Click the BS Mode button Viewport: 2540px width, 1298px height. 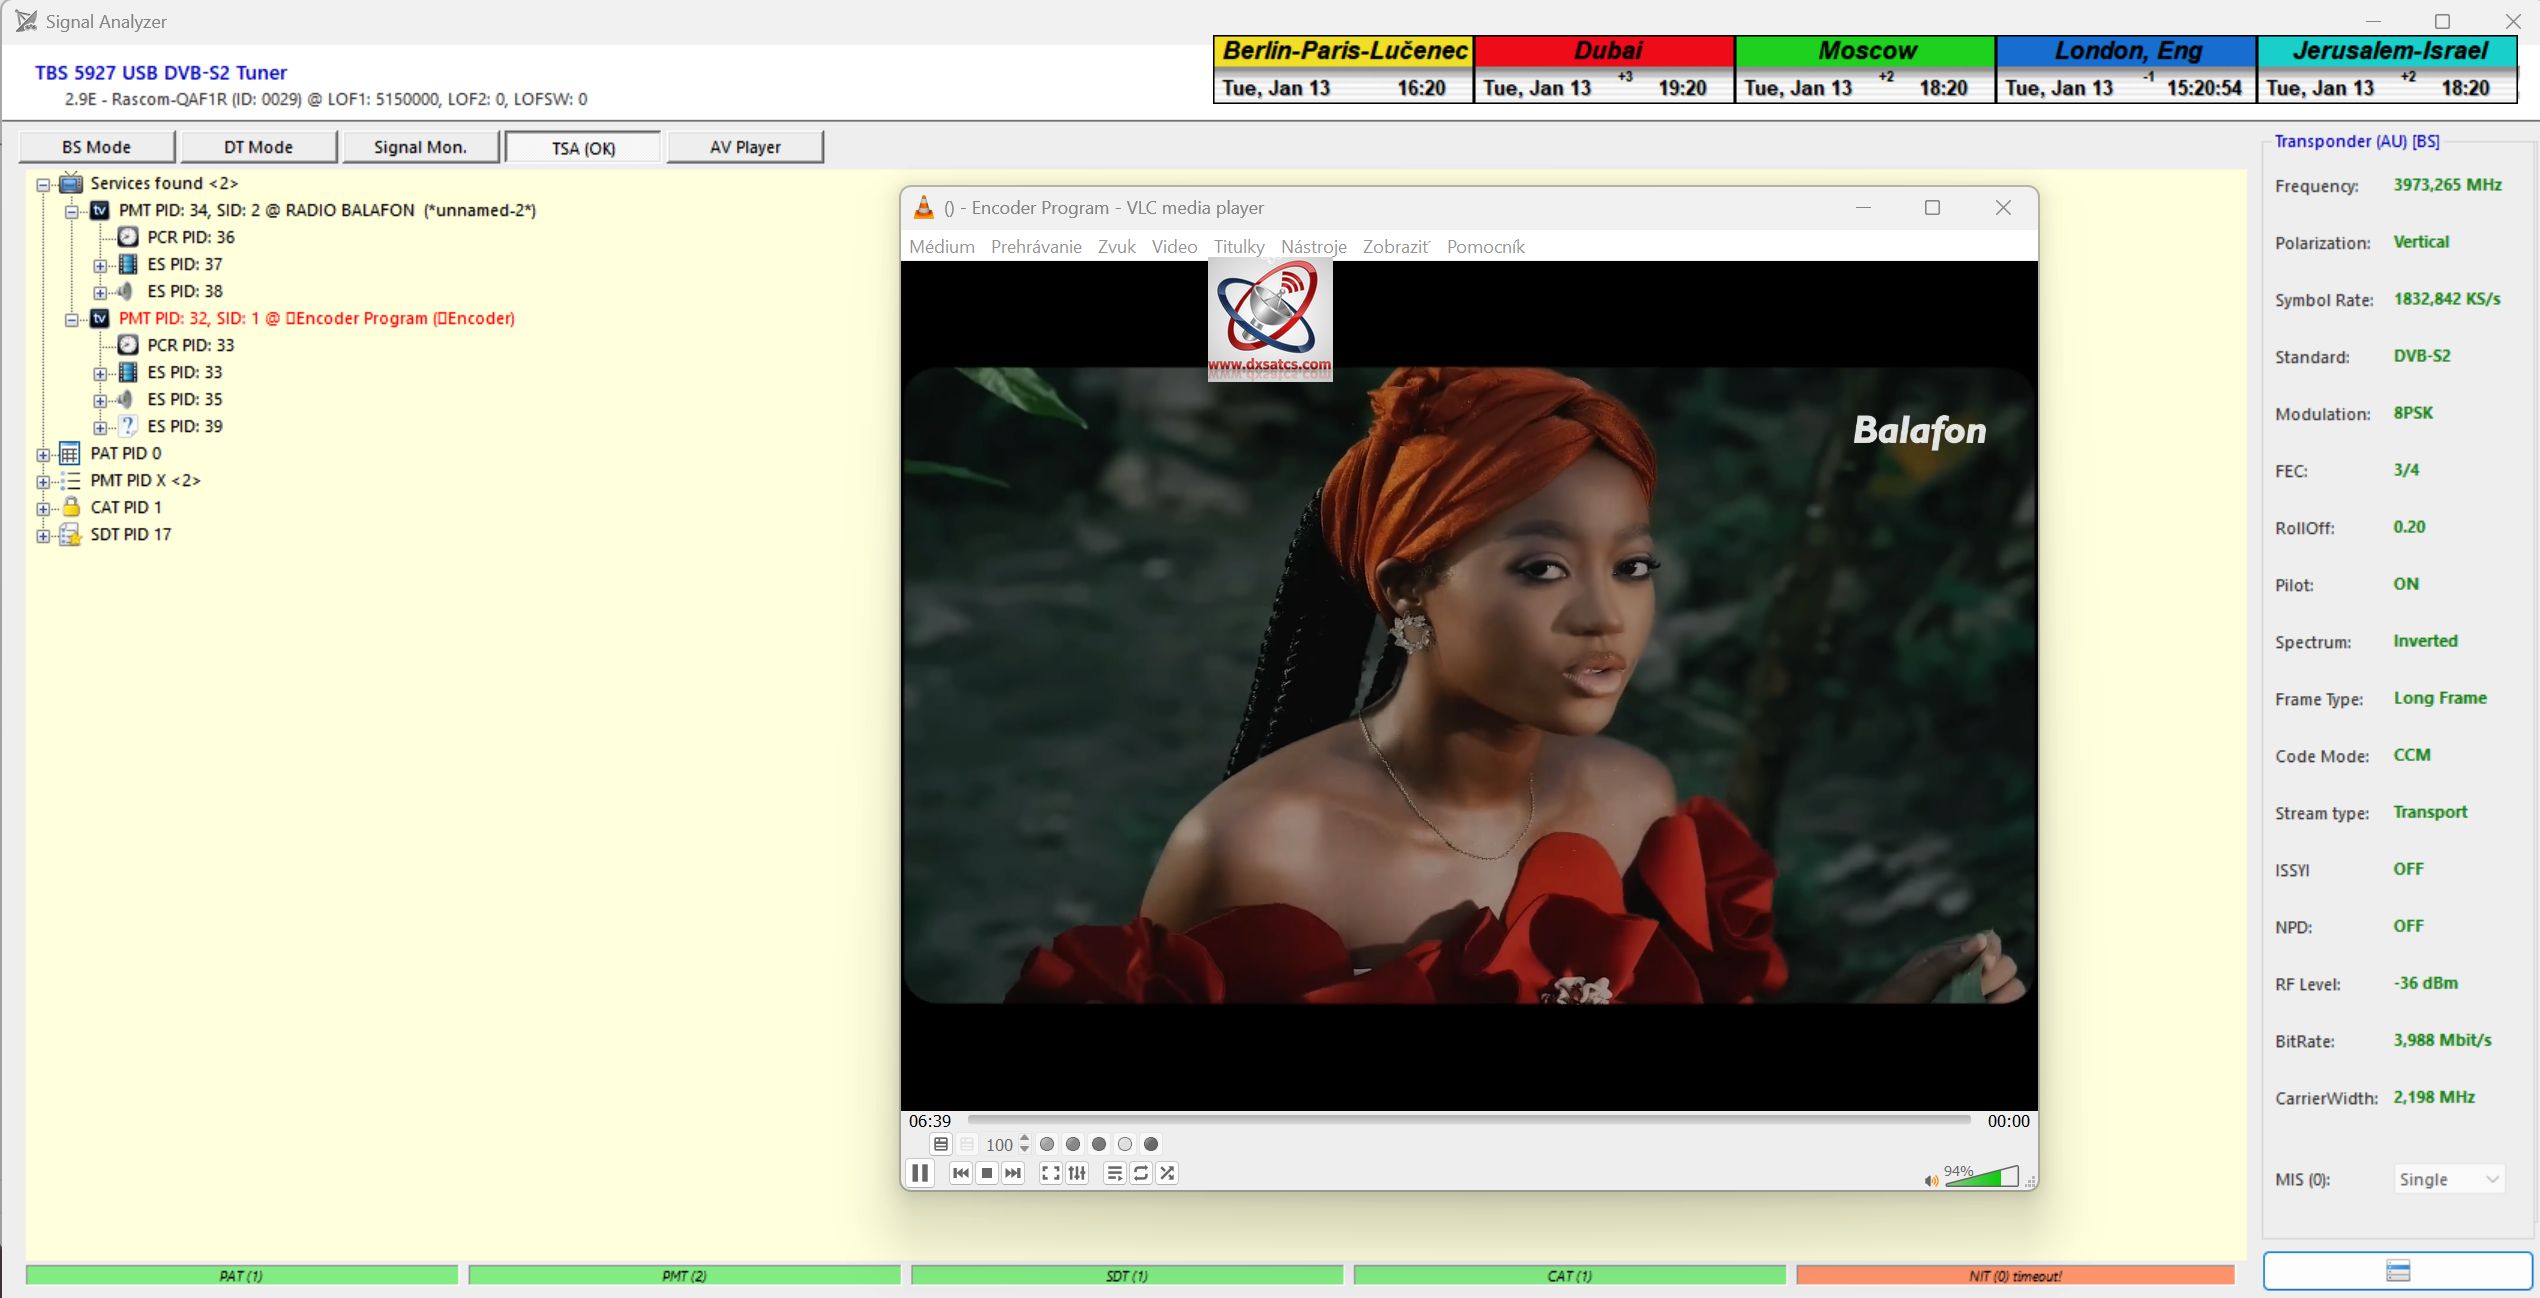[96, 147]
